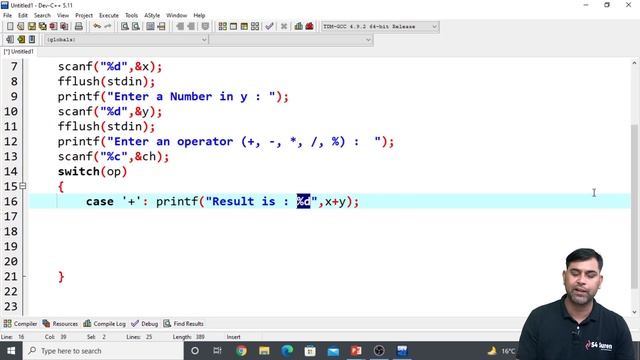Open OBS Studio from the taskbar
The width and height of the screenshot is (640, 360).
pos(379,351)
